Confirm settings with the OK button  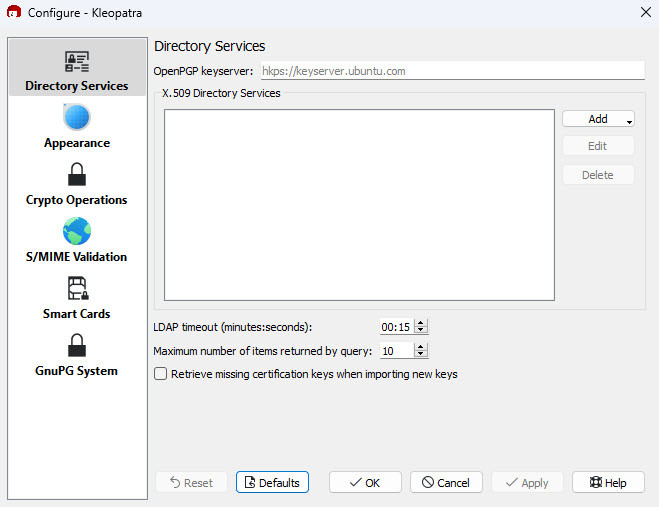click(365, 482)
